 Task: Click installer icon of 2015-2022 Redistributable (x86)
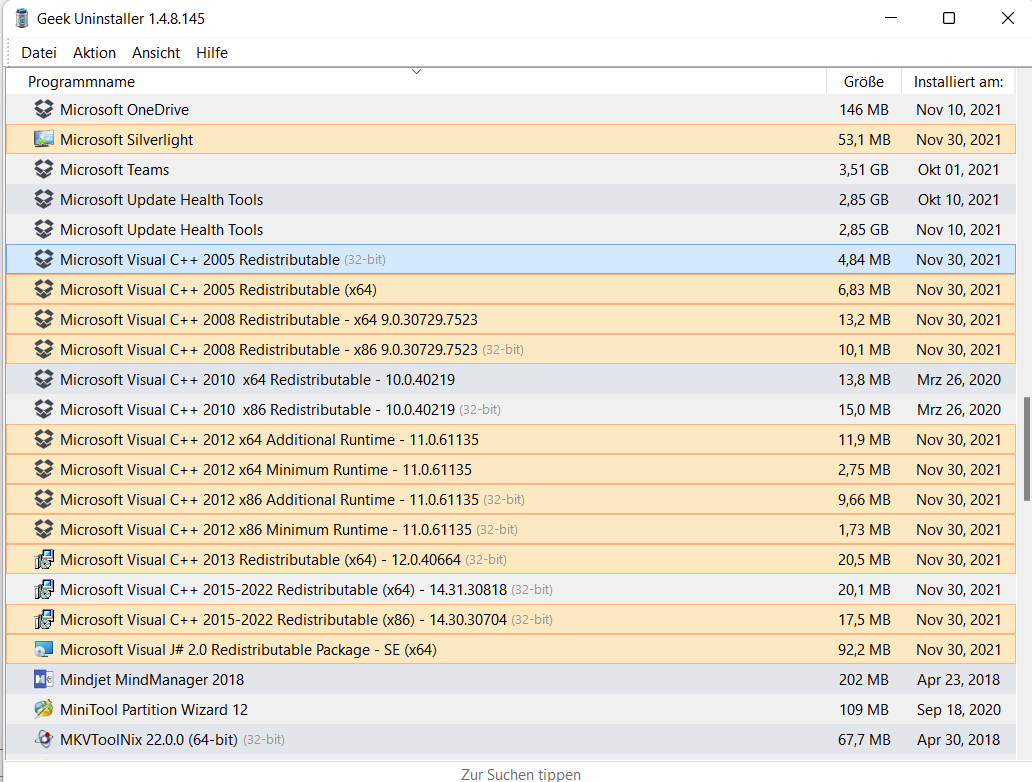click(x=43, y=619)
